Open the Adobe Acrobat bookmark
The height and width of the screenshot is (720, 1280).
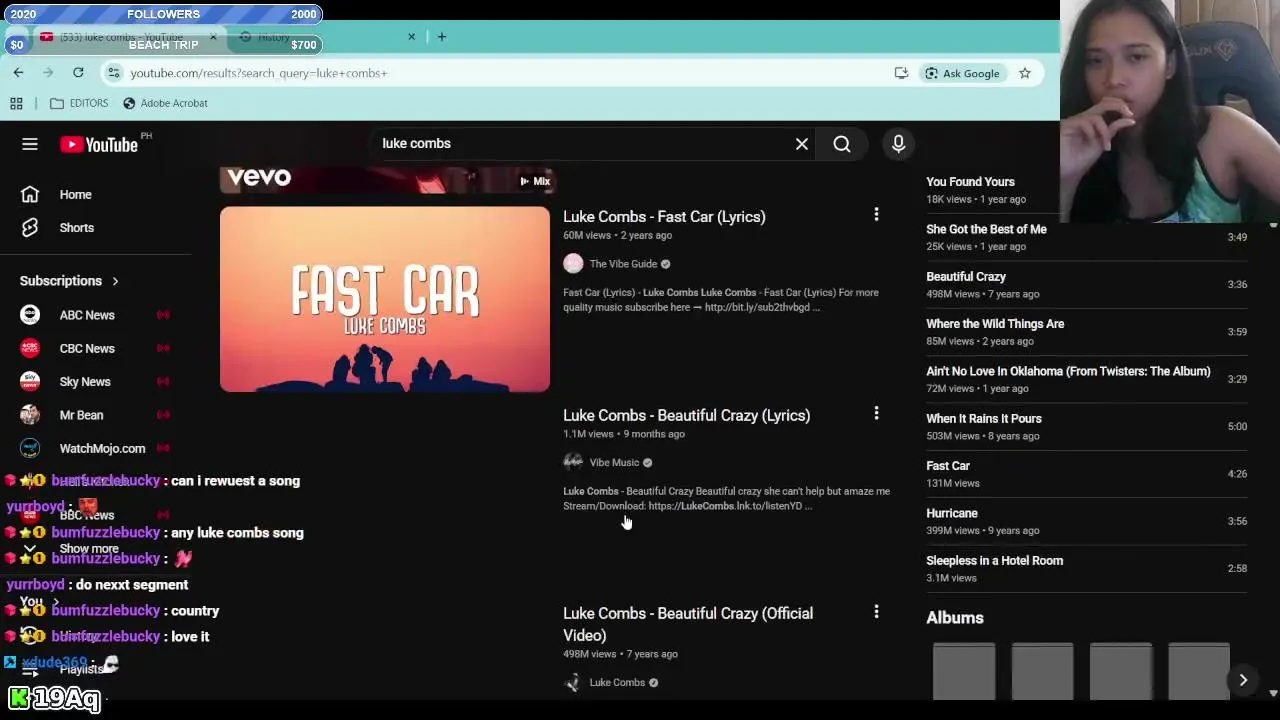tap(165, 103)
